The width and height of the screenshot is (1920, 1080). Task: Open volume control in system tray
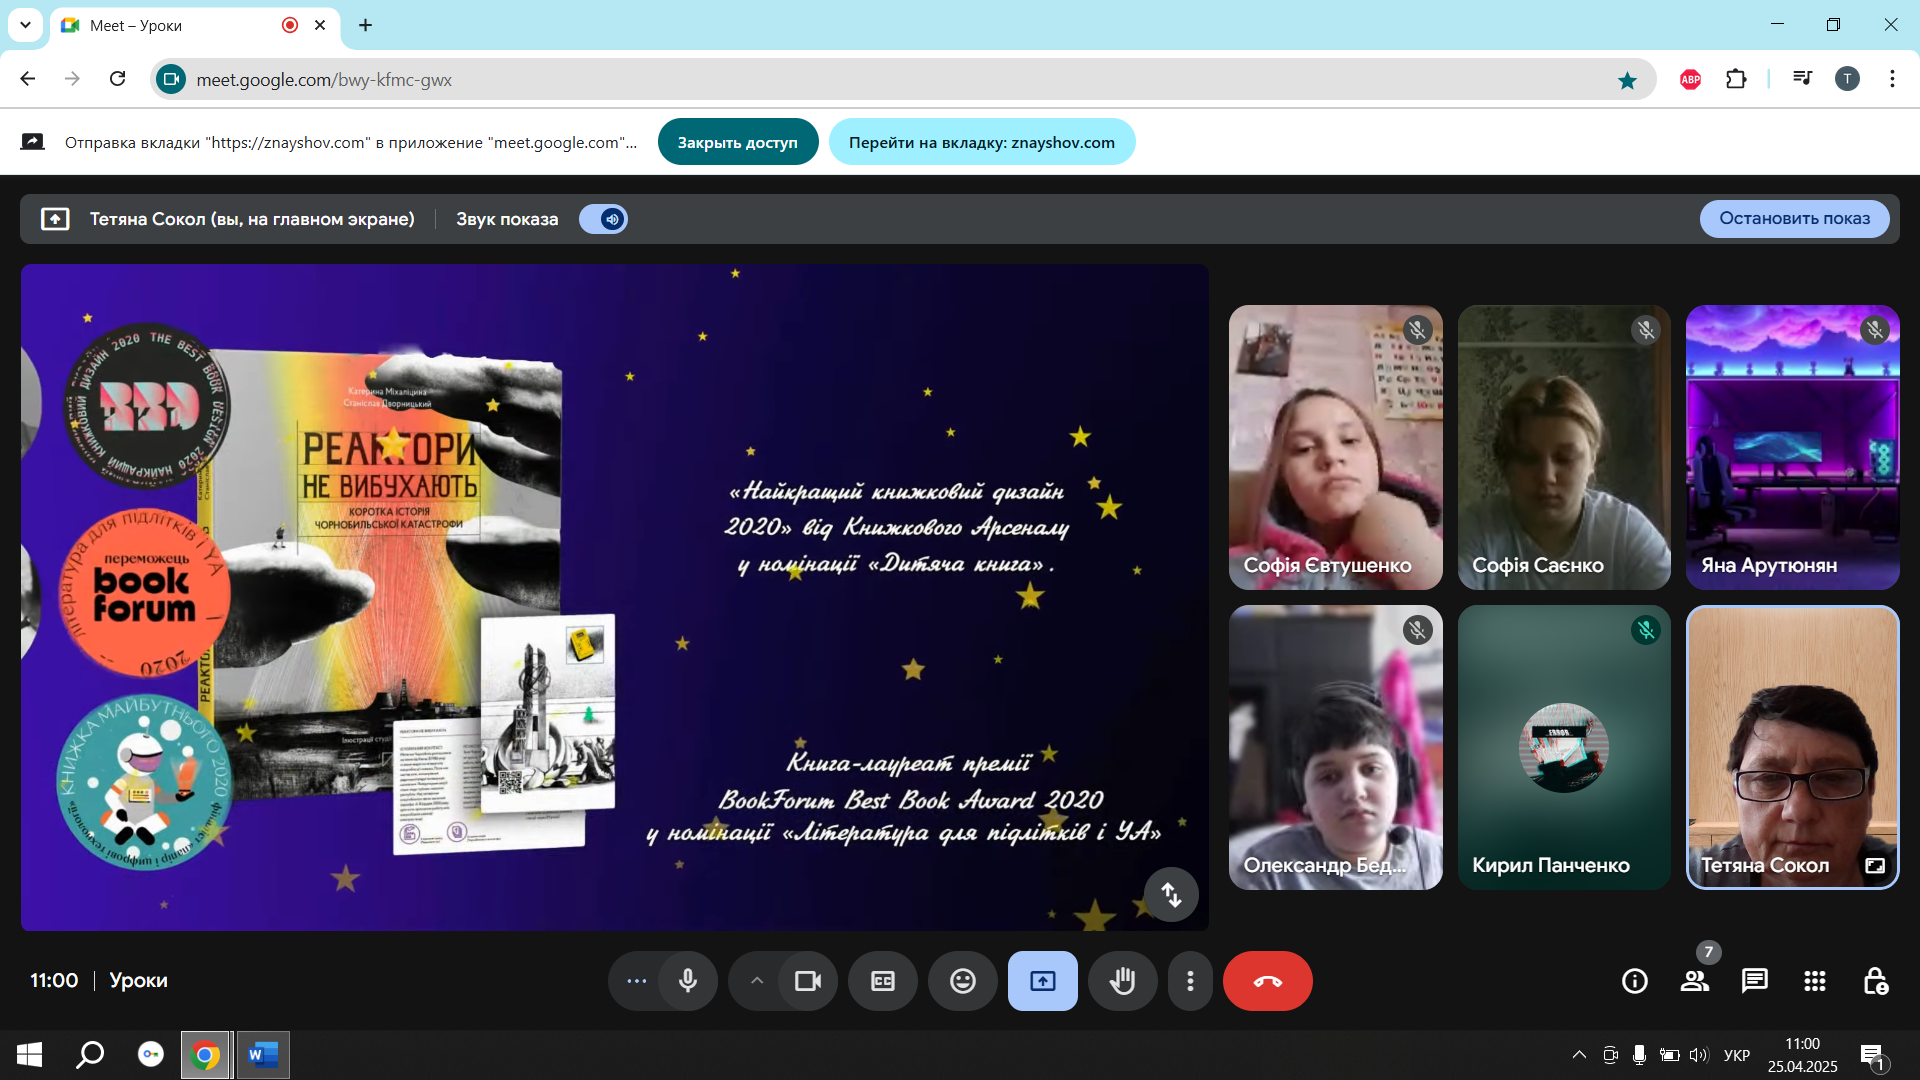1699,1055
